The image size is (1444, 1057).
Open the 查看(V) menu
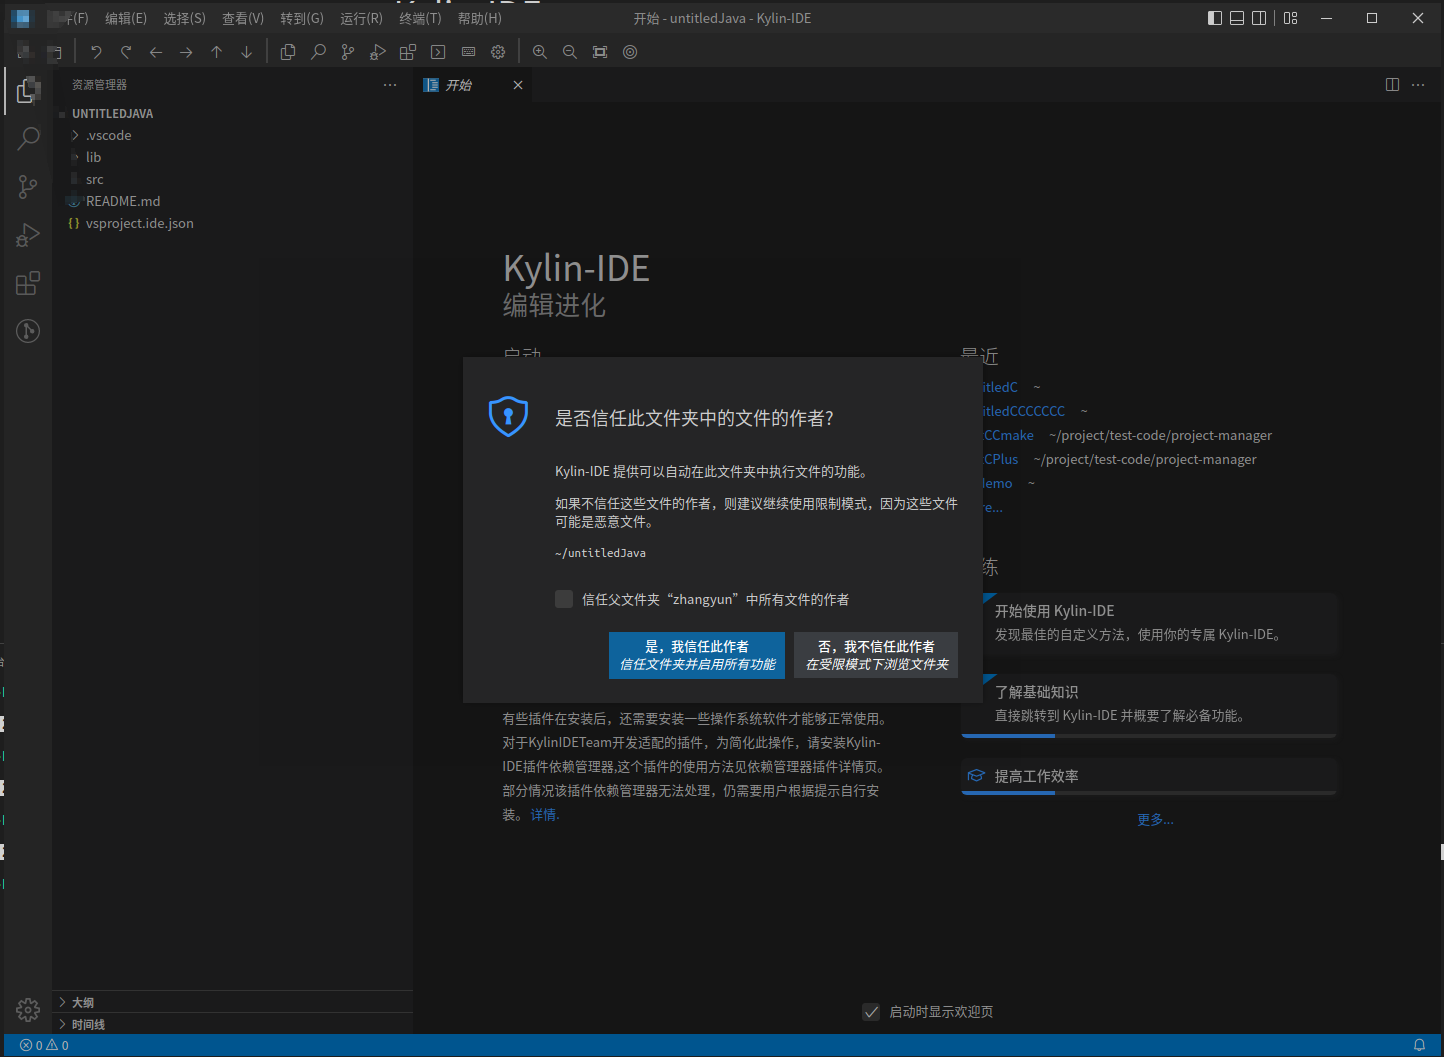[x=243, y=18]
